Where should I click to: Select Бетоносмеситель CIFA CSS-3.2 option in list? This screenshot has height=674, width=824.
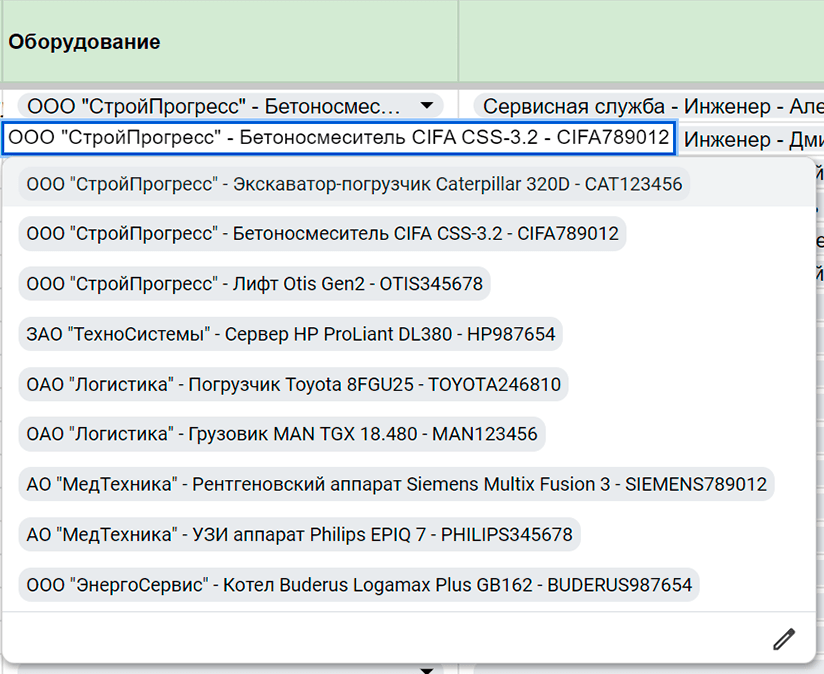point(322,234)
